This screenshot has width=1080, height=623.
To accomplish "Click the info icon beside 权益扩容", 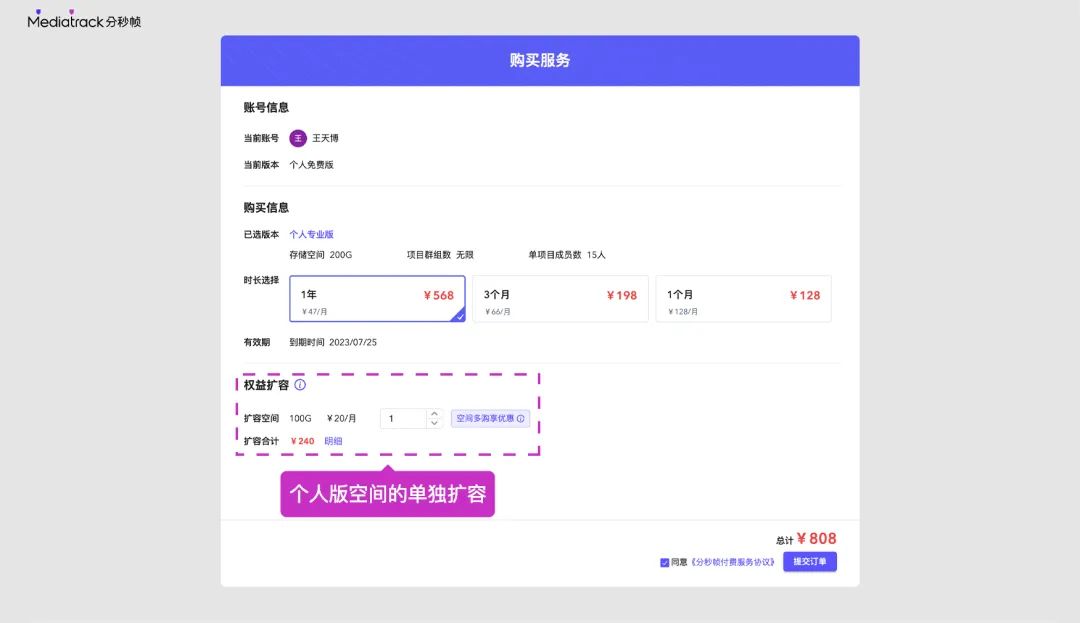I will pos(300,385).
